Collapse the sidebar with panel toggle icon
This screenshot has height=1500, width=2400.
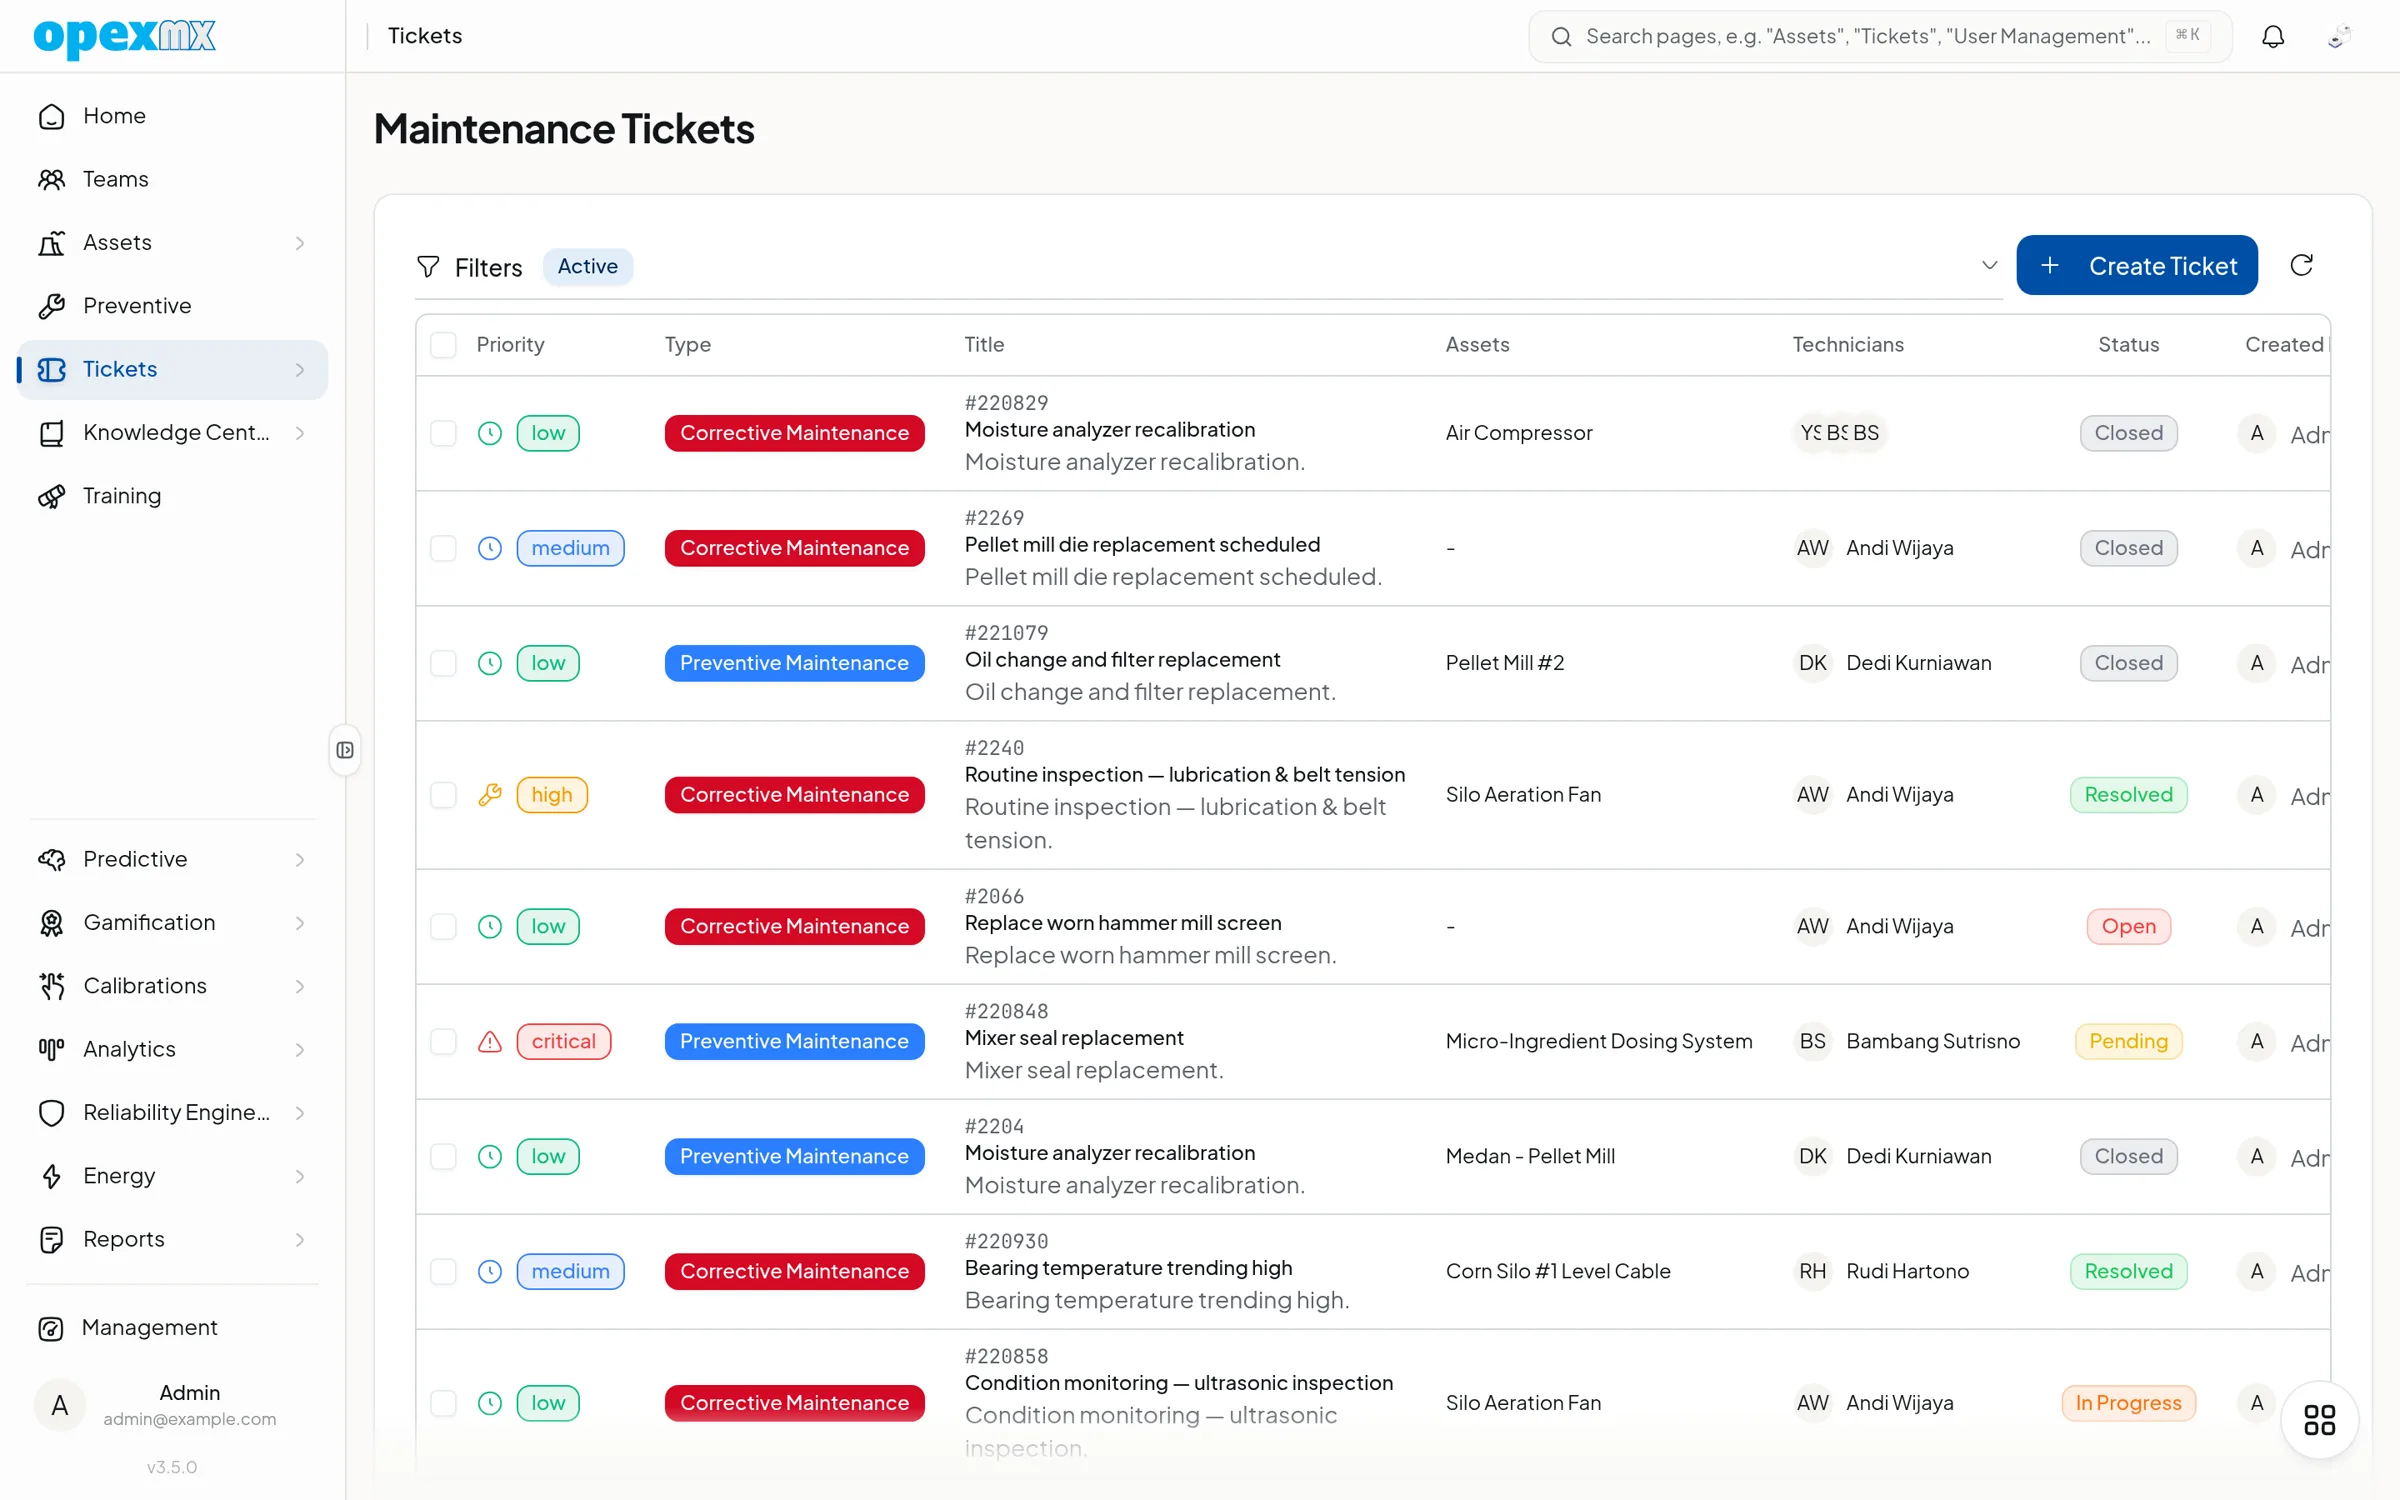point(345,750)
